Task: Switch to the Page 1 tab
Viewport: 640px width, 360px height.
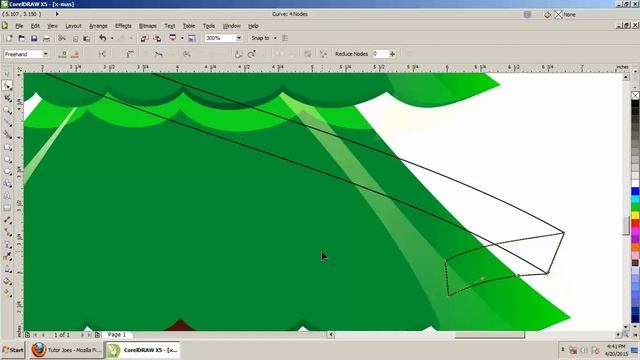Action: tap(117, 335)
